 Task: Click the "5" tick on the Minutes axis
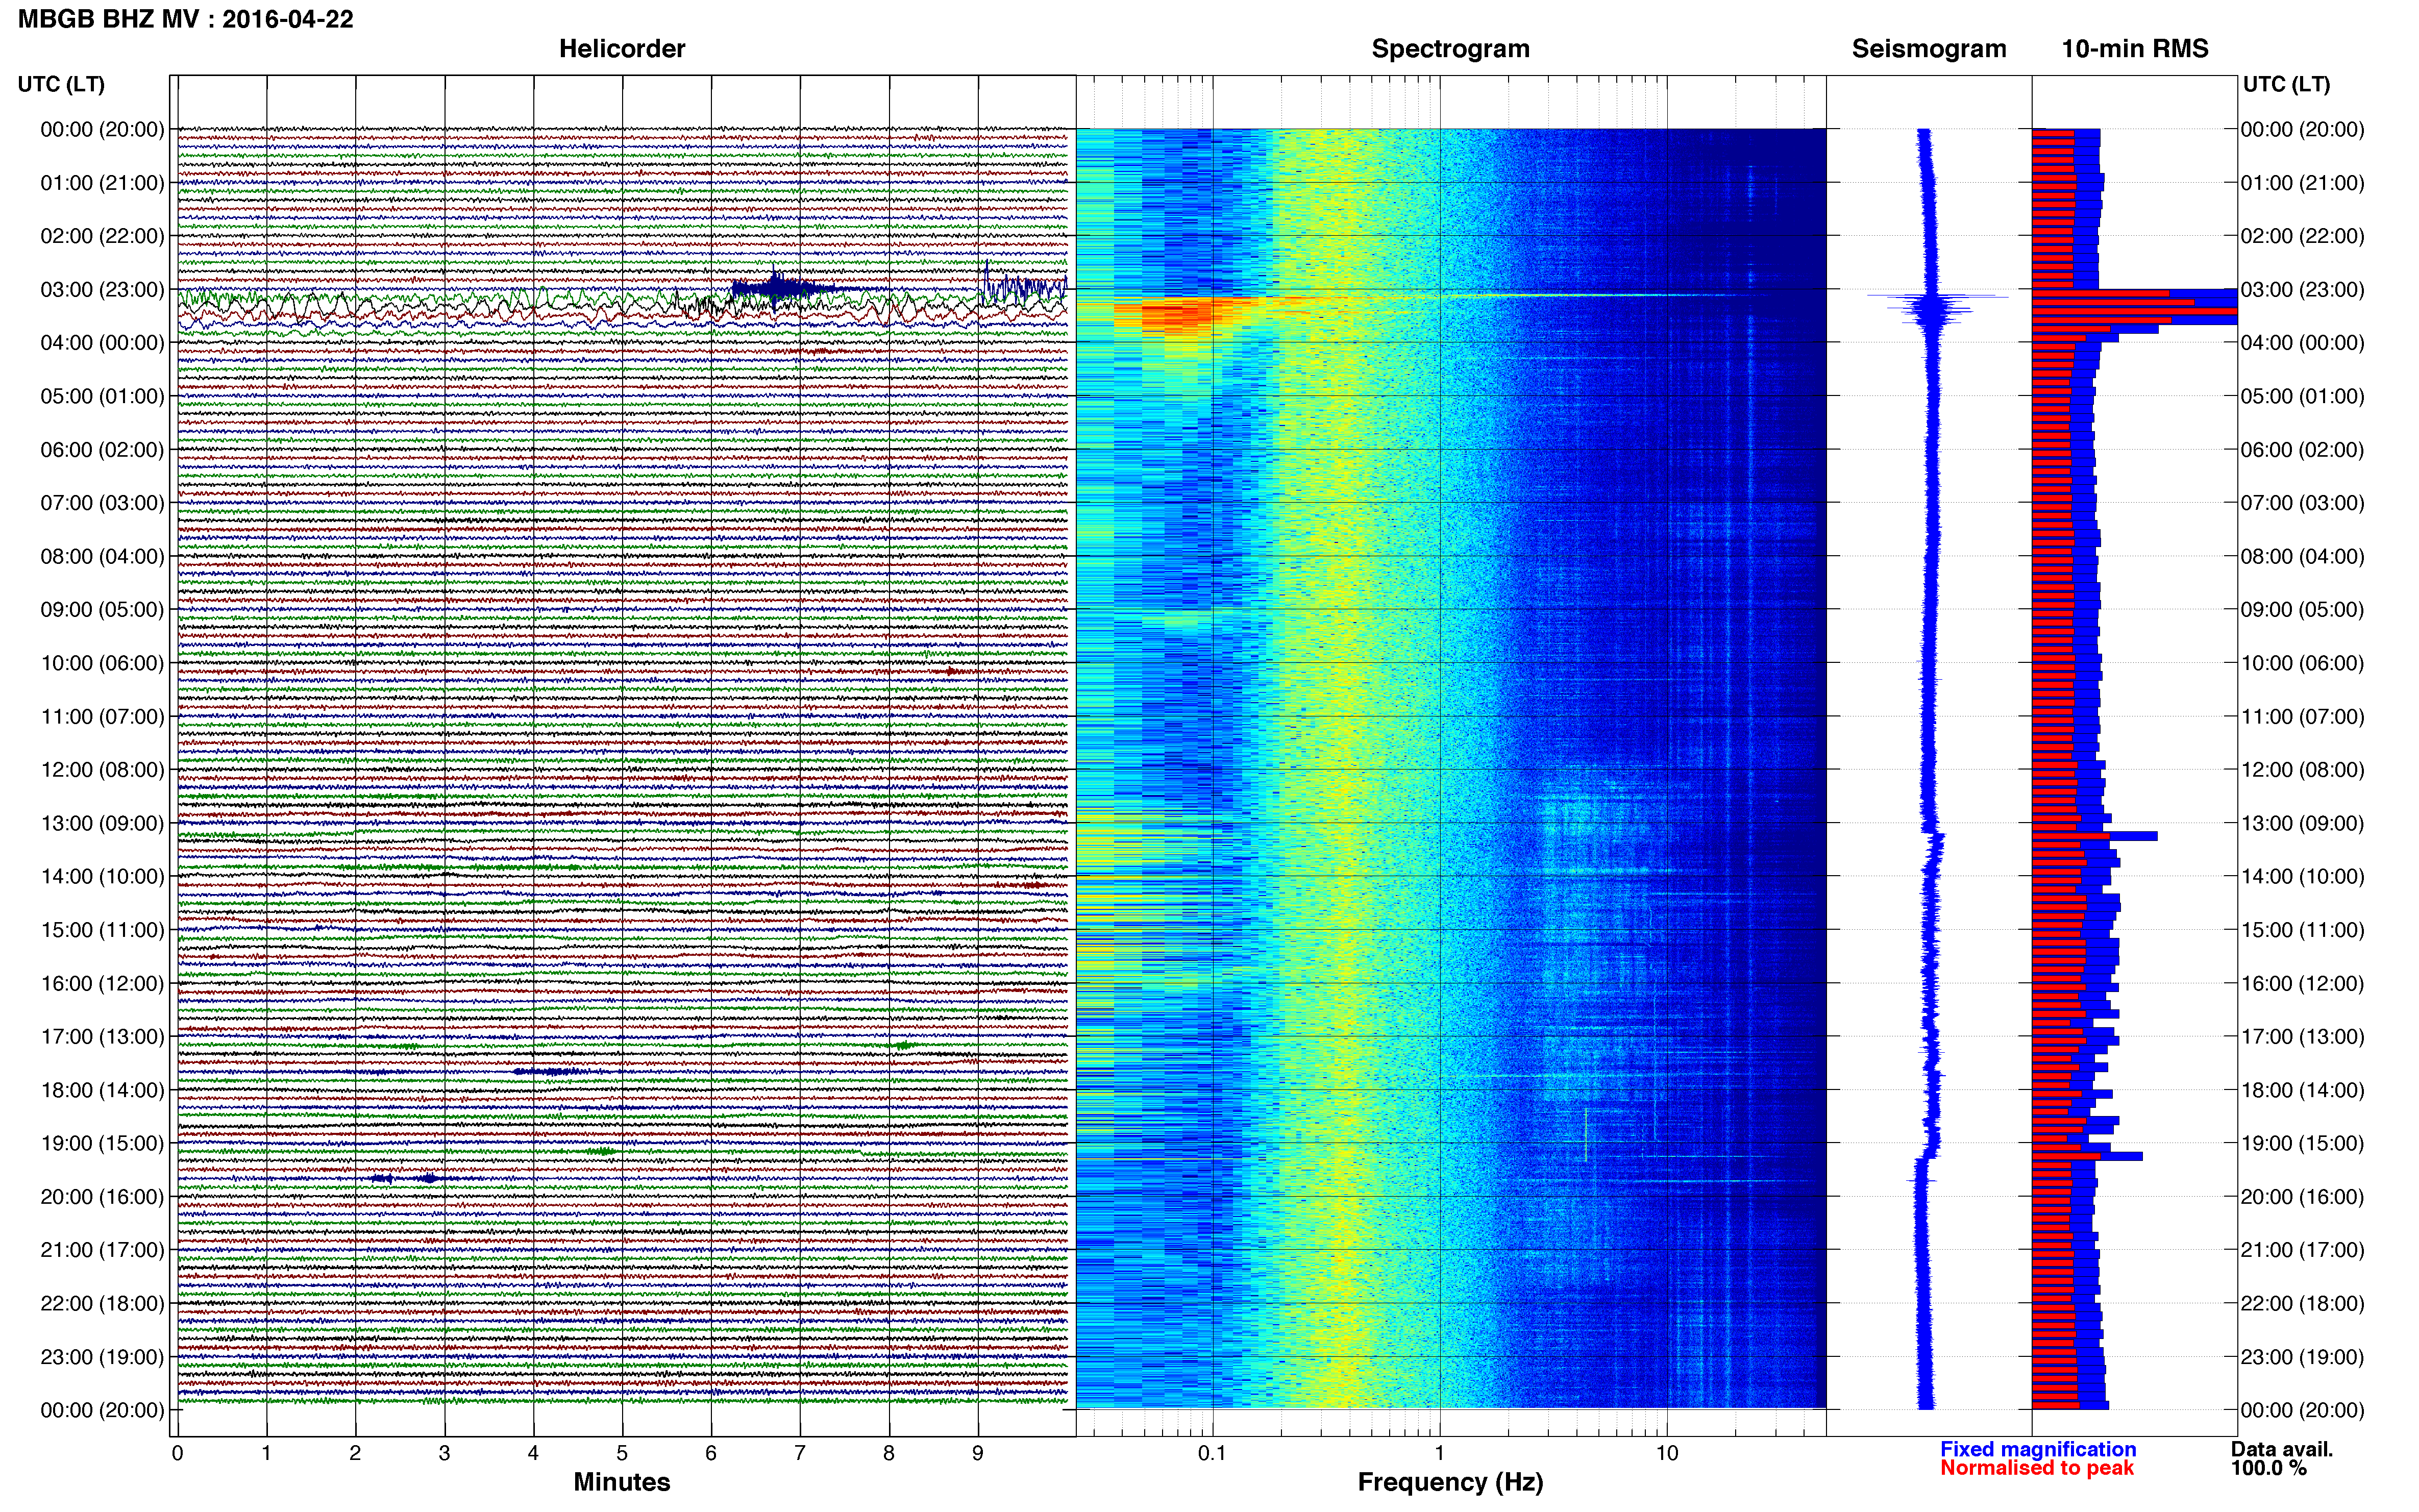[x=622, y=1453]
